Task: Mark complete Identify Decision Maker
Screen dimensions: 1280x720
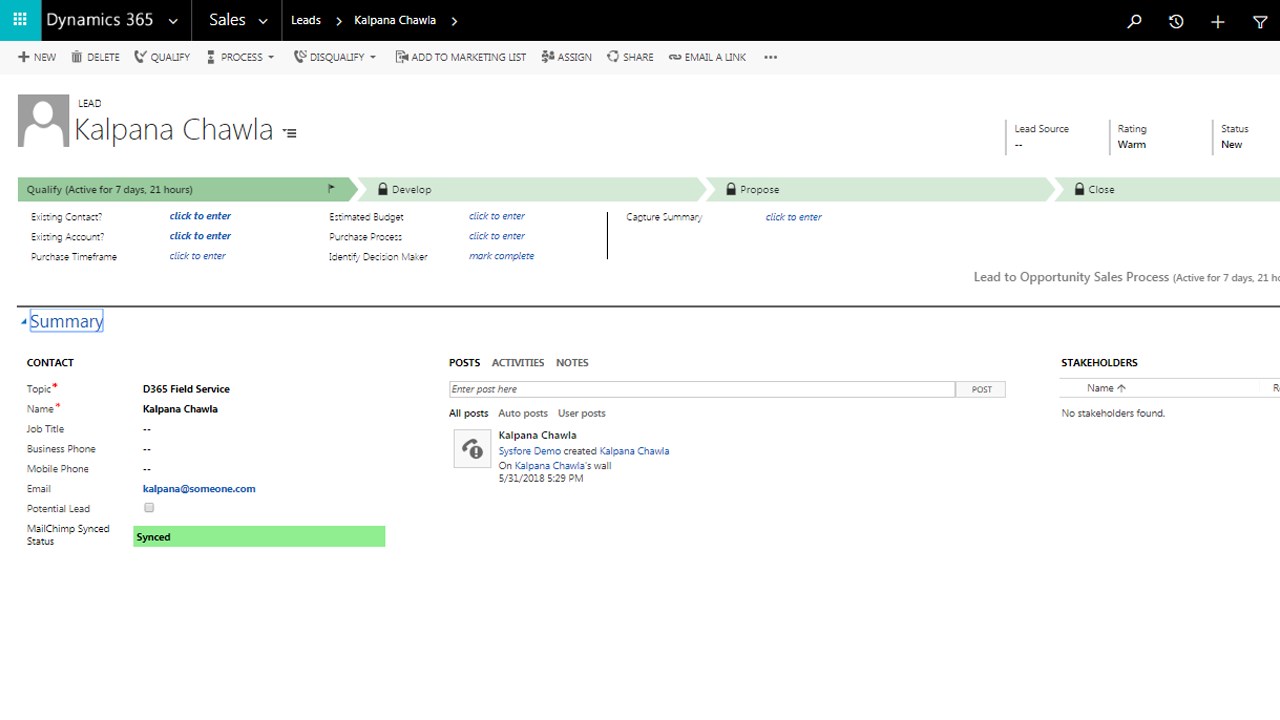Action: (x=502, y=256)
